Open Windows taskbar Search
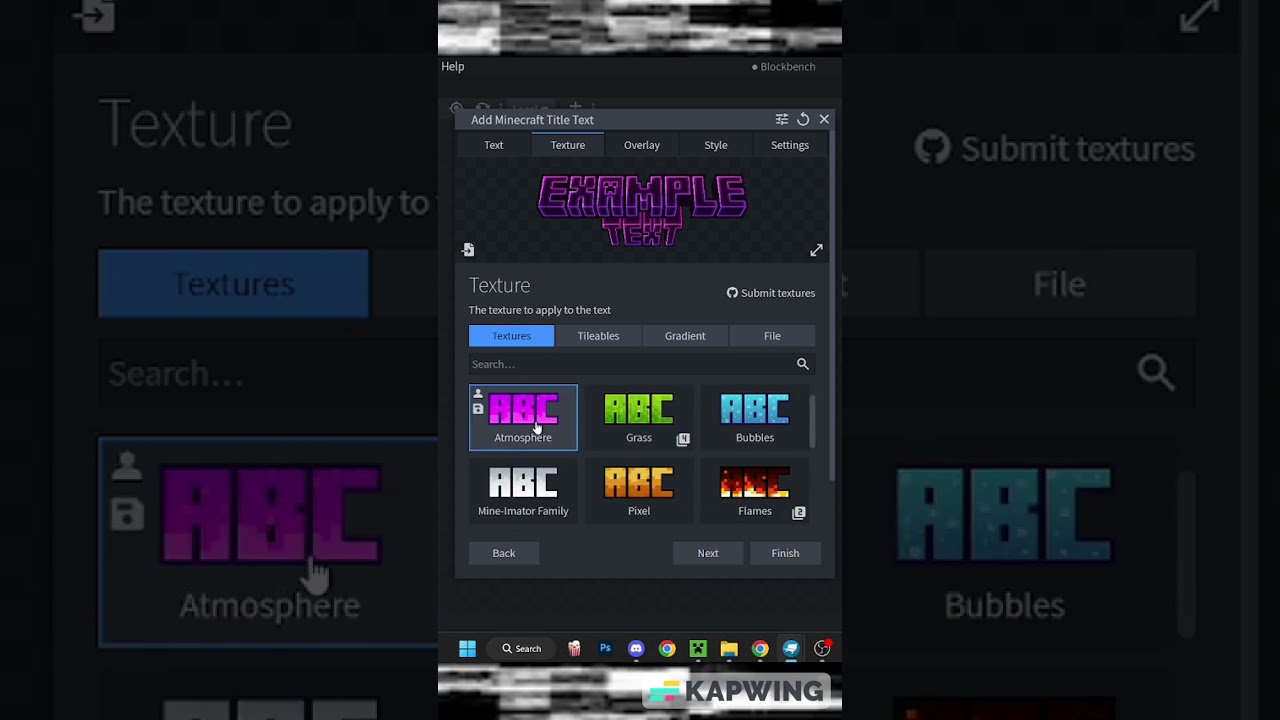This screenshot has width=1280, height=720. (x=522, y=649)
